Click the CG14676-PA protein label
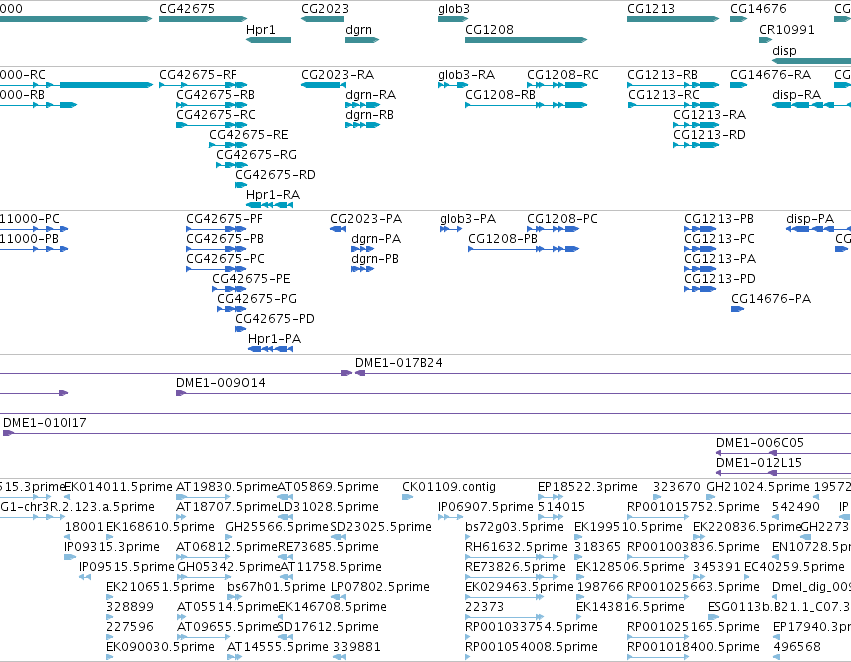Screen dimensions: 851x662 pos(771,298)
